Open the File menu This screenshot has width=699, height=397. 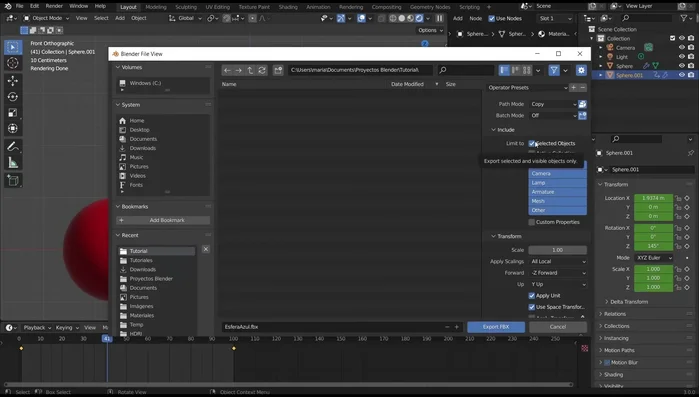click(x=20, y=6)
